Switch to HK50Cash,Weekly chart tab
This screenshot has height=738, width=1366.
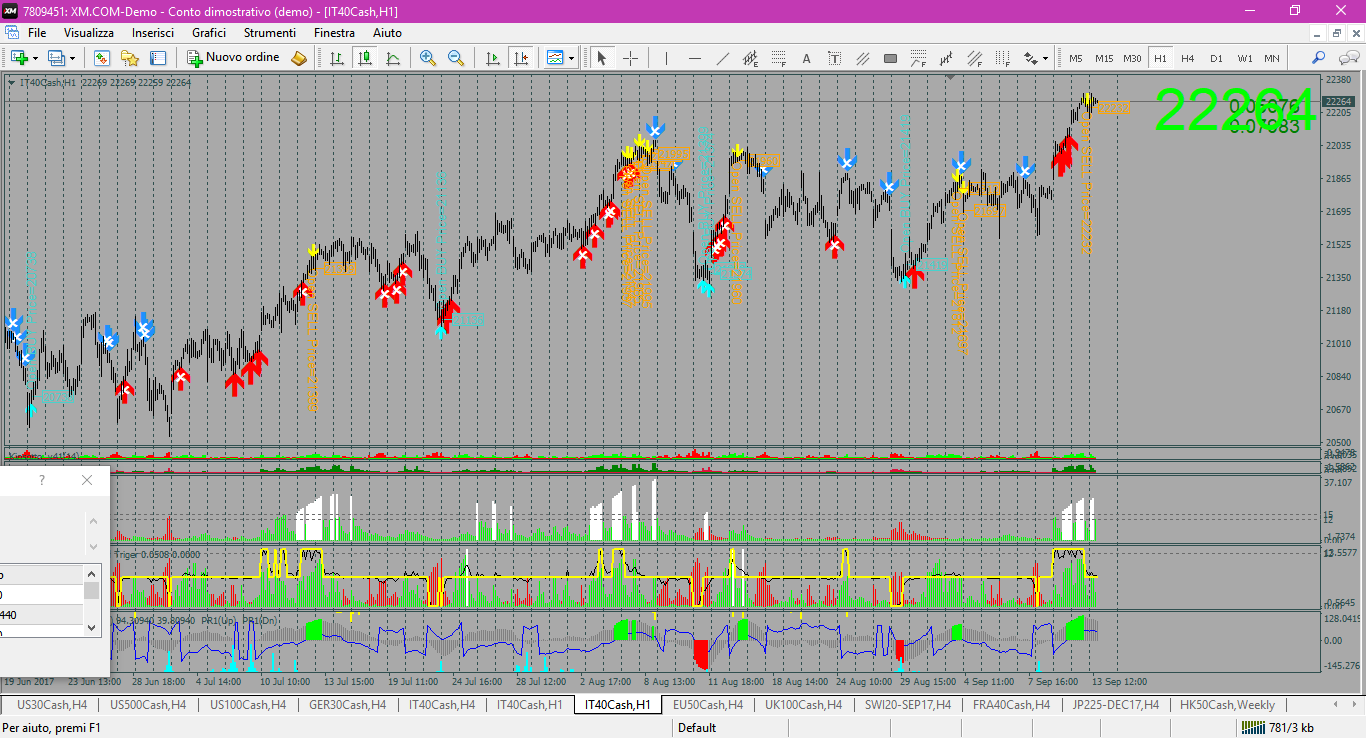click(1227, 705)
